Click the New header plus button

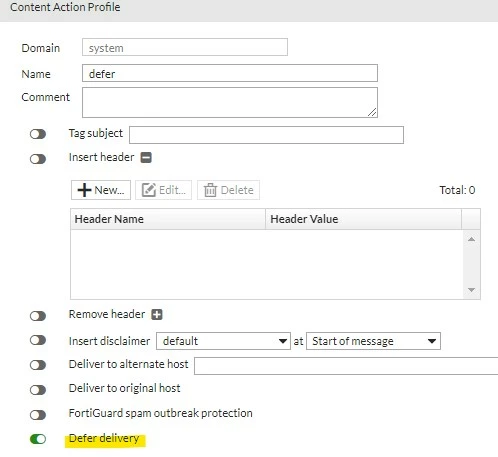(x=101, y=190)
